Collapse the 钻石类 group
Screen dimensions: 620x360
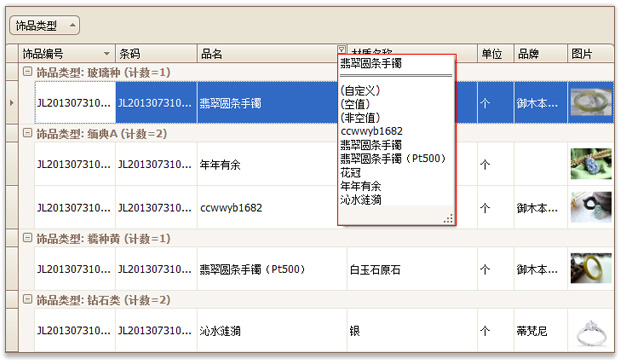pos(27,299)
